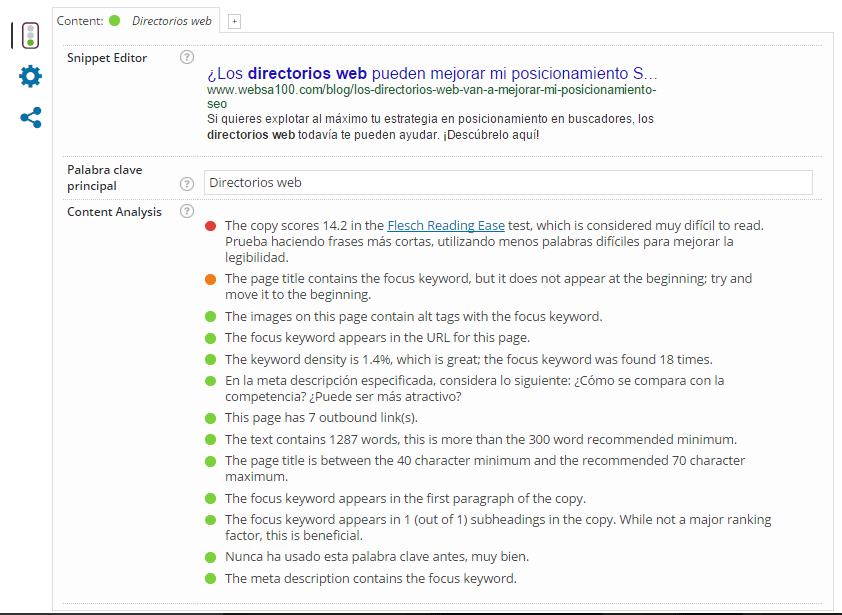
Task: Click the orange page title warning indicator
Action: click(x=210, y=279)
